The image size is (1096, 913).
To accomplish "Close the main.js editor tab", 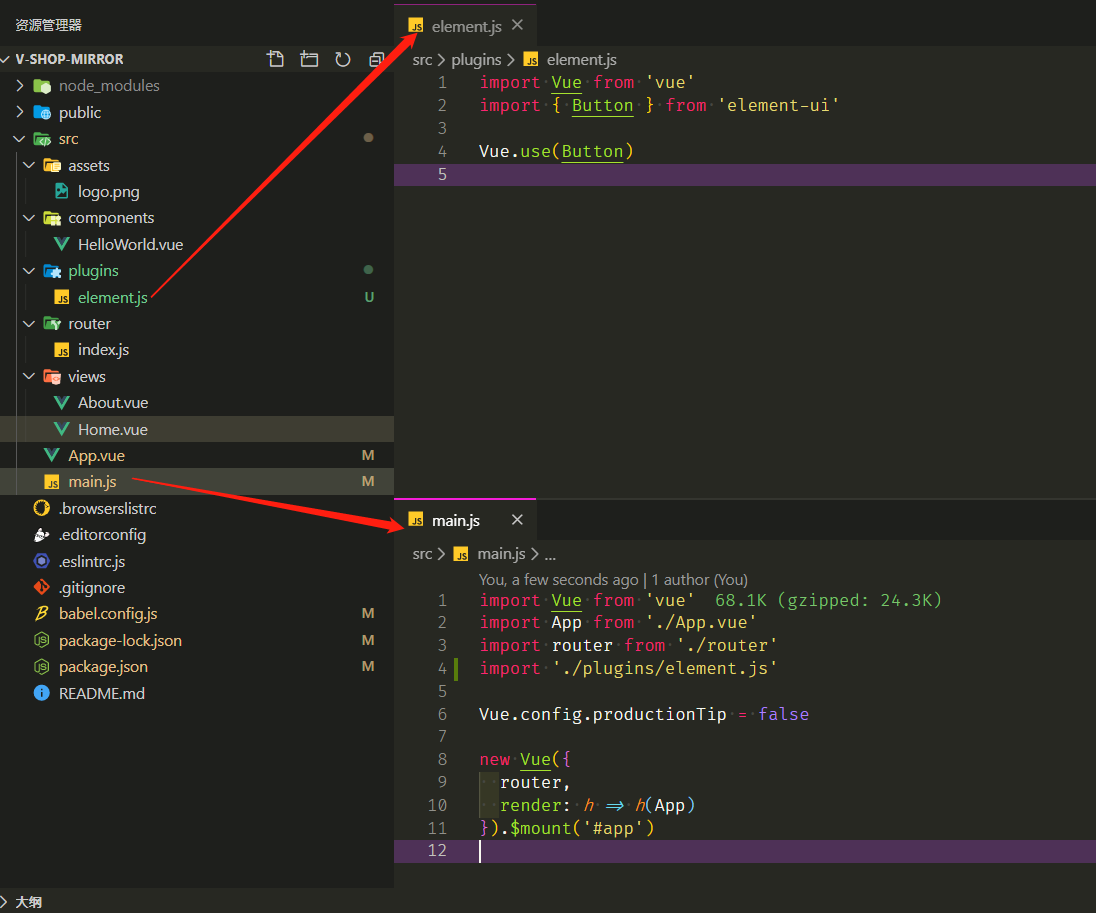I will click(x=517, y=519).
